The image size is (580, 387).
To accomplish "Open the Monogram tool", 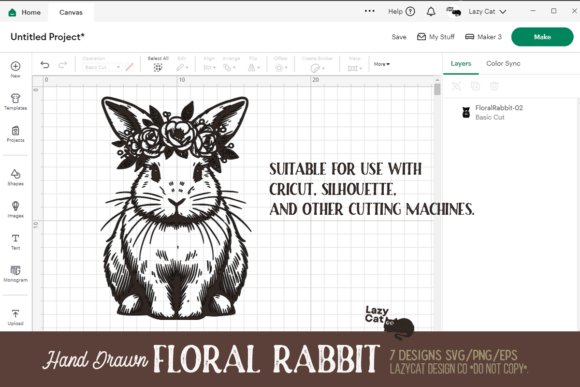I will click(15, 274).
